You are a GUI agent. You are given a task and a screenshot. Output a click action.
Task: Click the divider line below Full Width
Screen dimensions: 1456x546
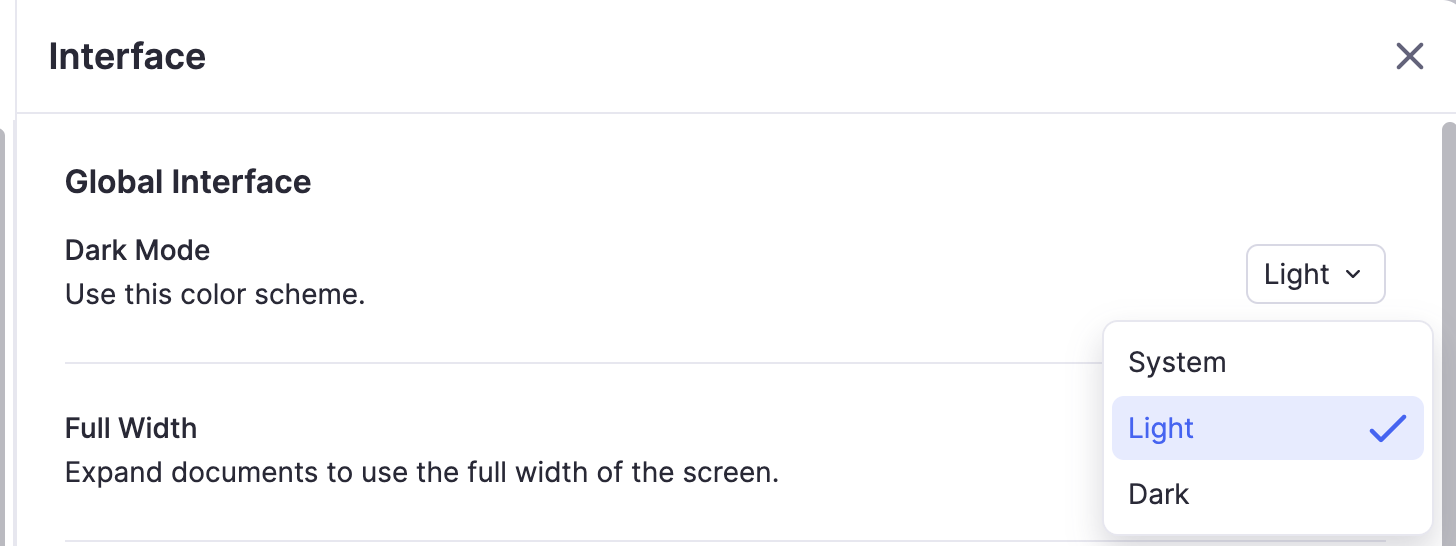(x=580, y=541)
